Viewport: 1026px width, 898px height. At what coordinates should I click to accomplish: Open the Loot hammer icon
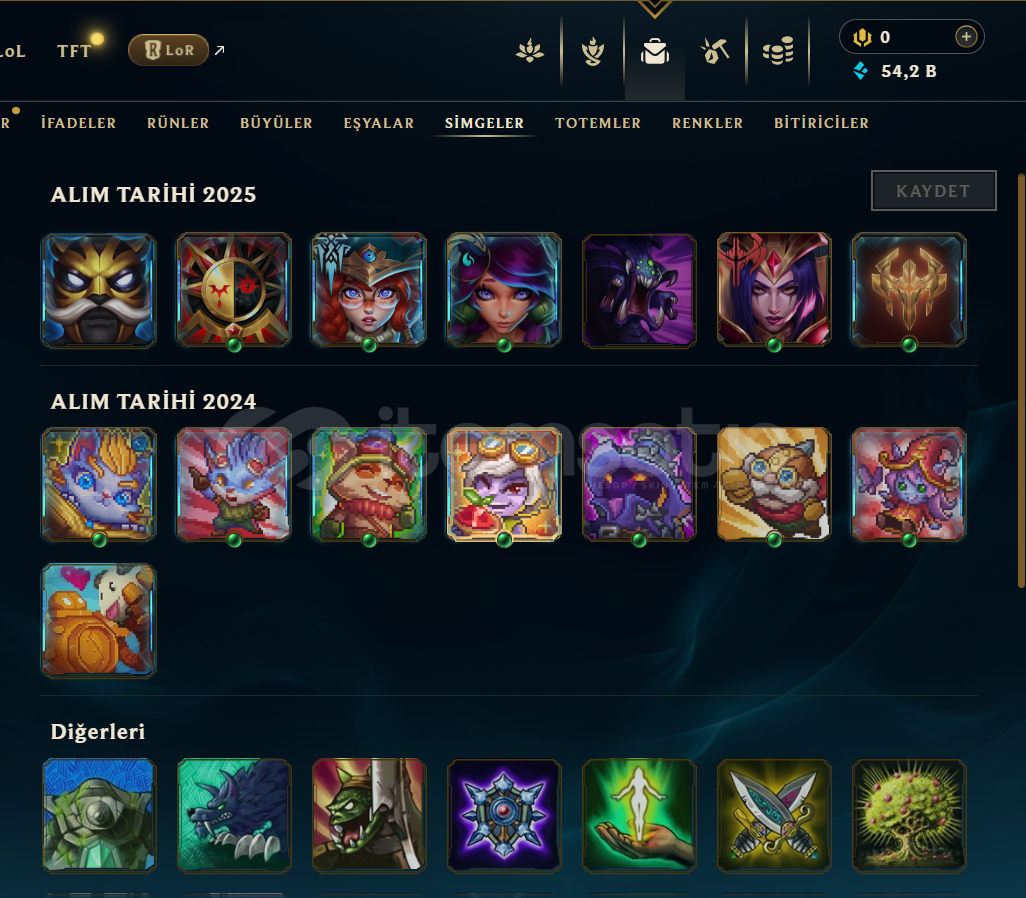tap(715, 51)
